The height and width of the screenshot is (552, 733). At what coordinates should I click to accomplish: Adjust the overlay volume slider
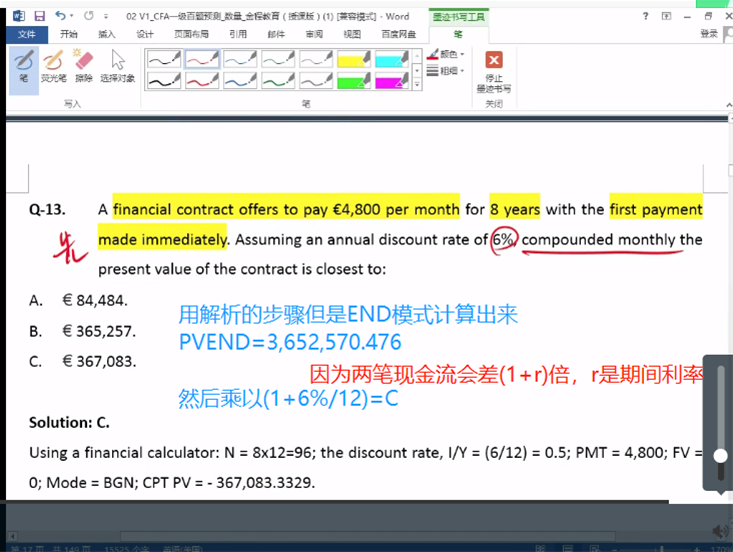[x=720, y=456]
